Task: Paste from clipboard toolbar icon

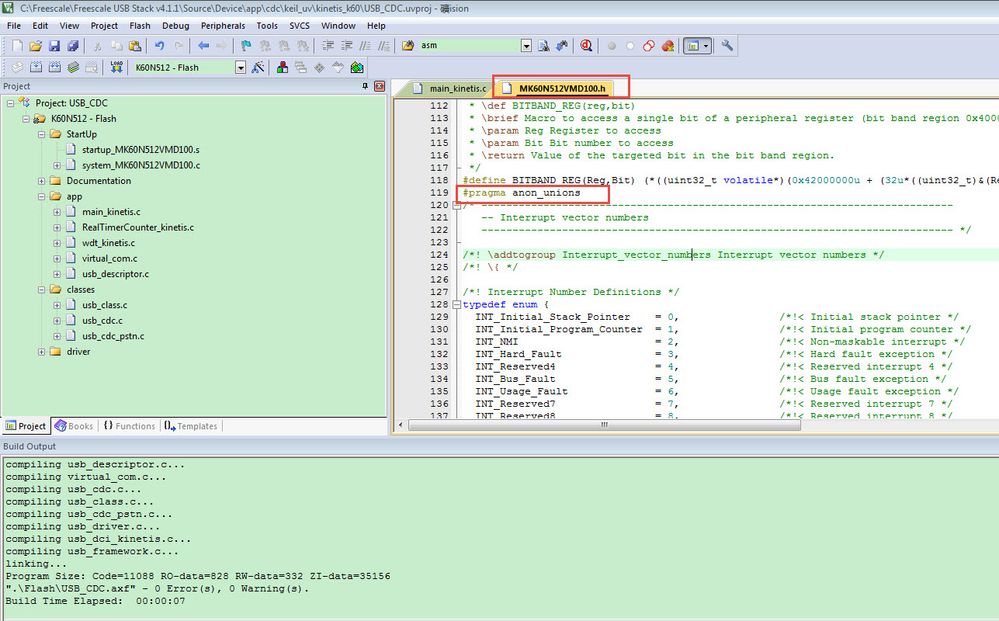Action: [x=135, y=46]
